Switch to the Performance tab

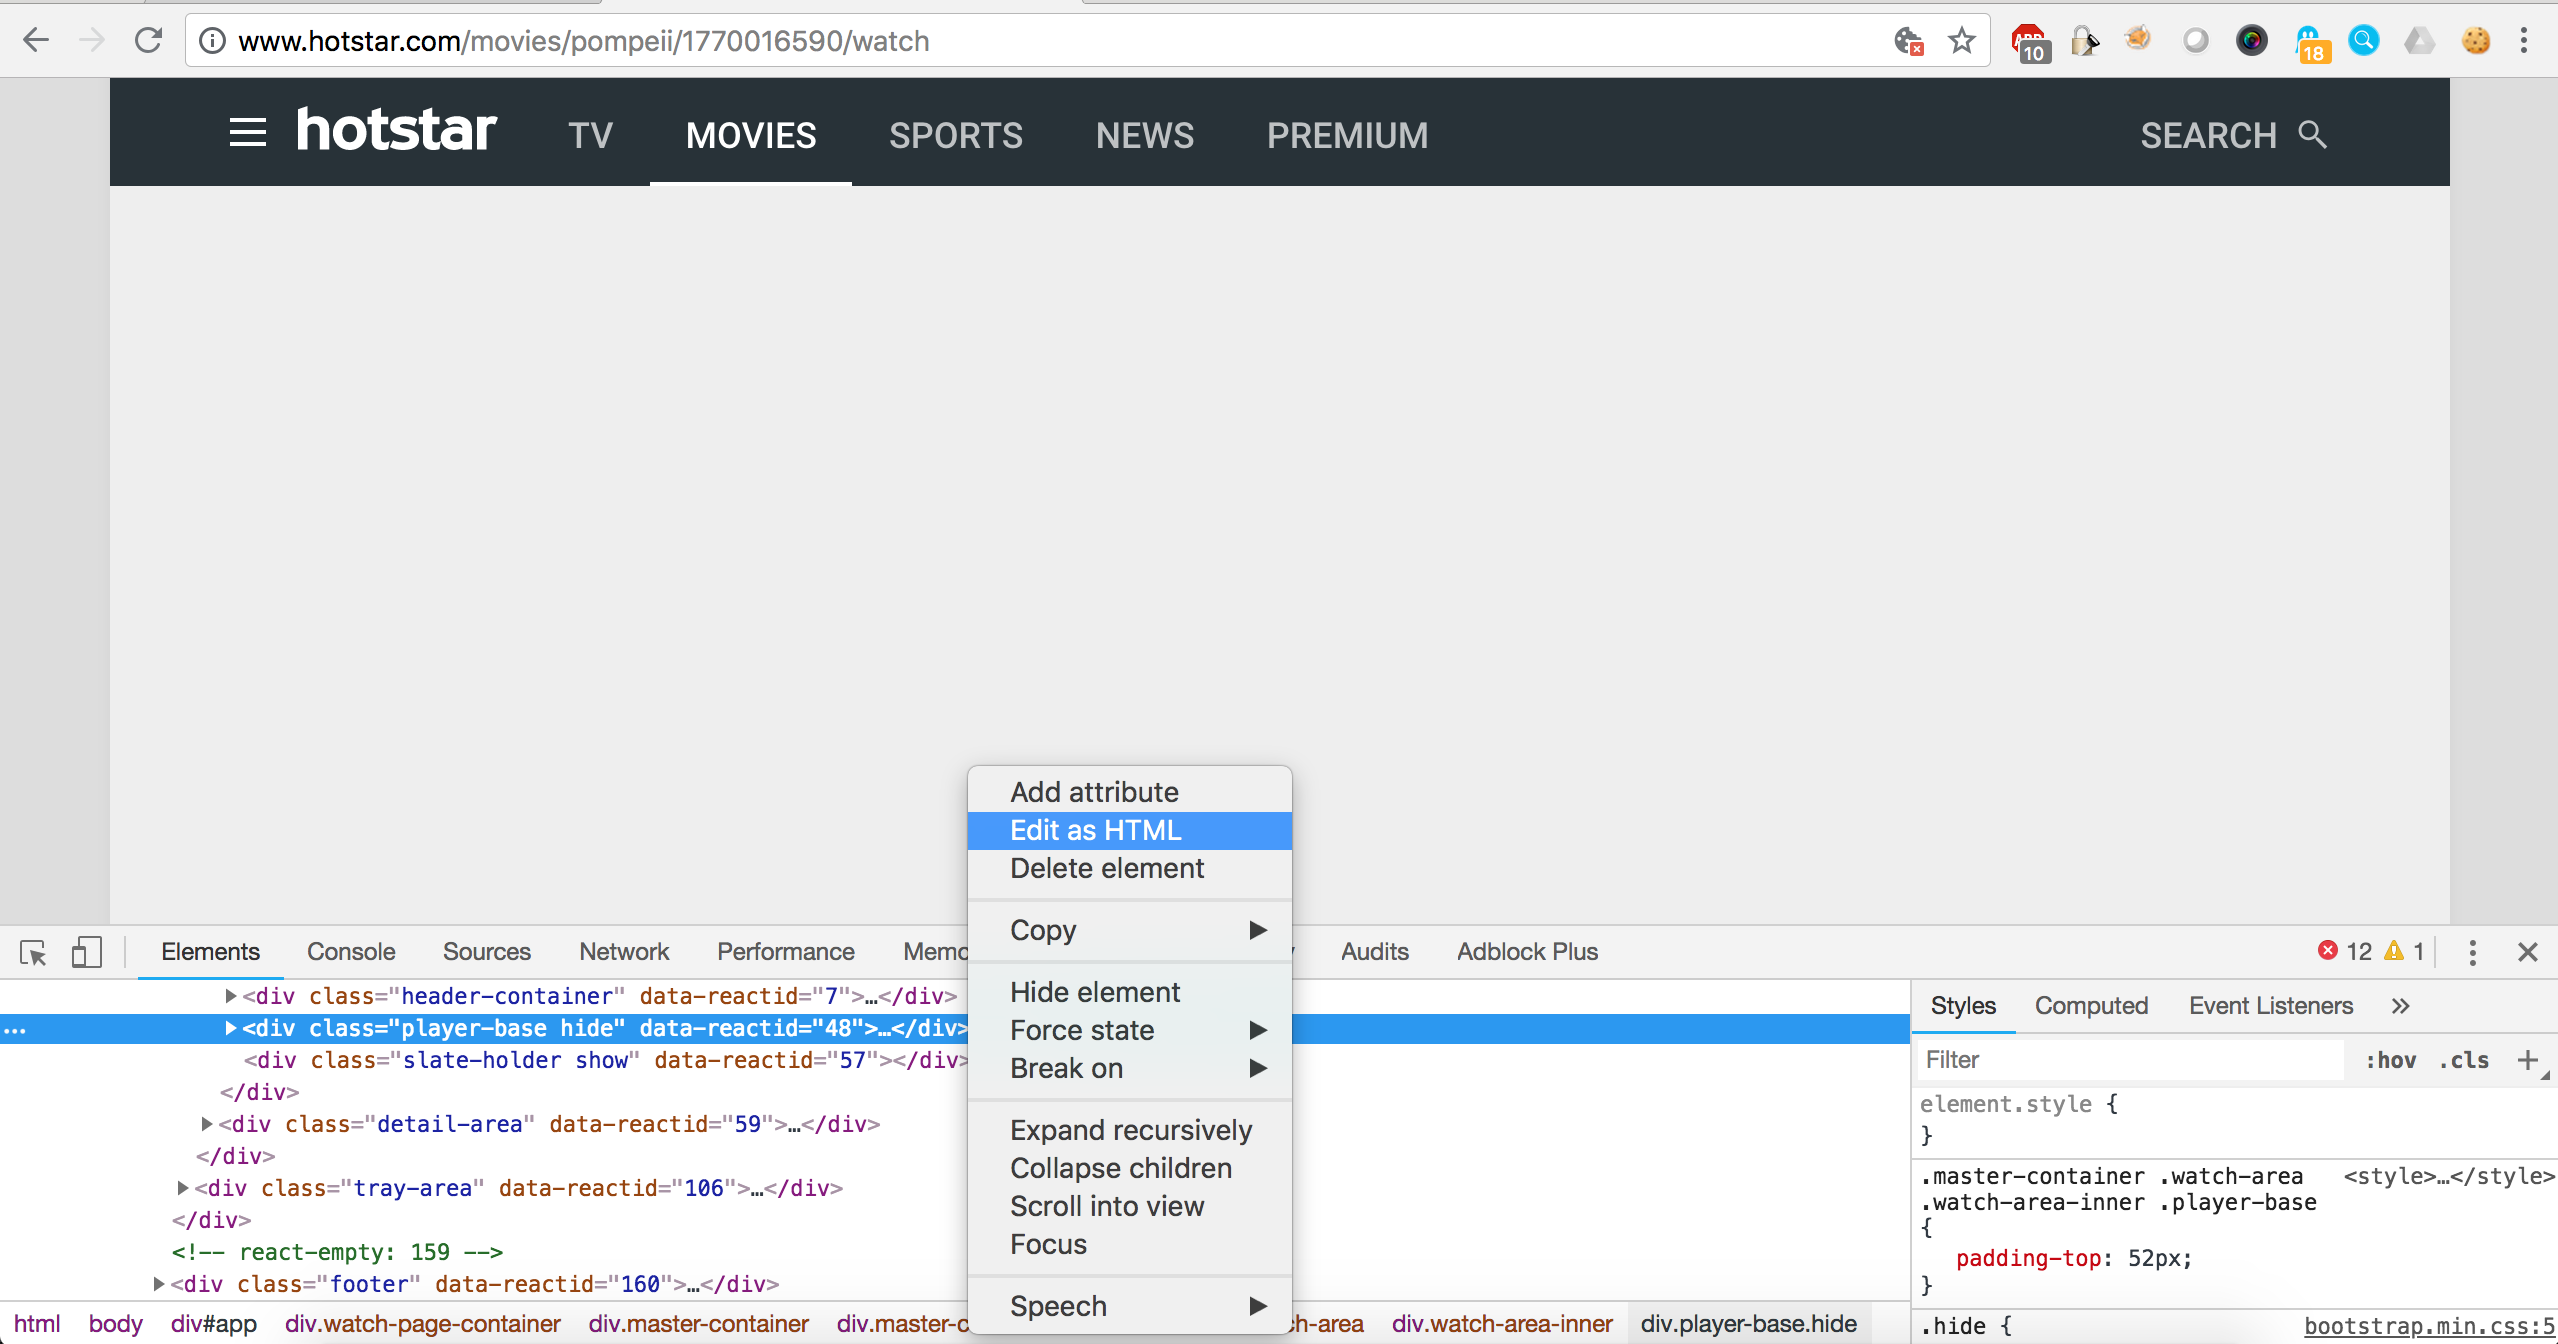(786, 952)
